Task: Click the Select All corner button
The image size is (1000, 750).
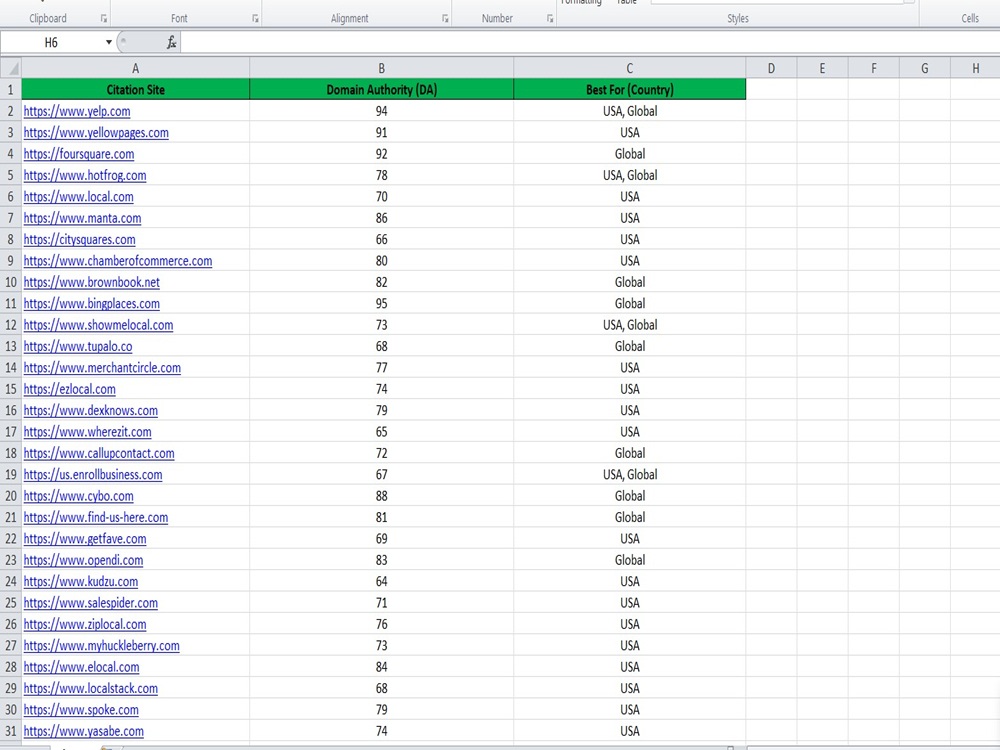Action: (11, 68)
